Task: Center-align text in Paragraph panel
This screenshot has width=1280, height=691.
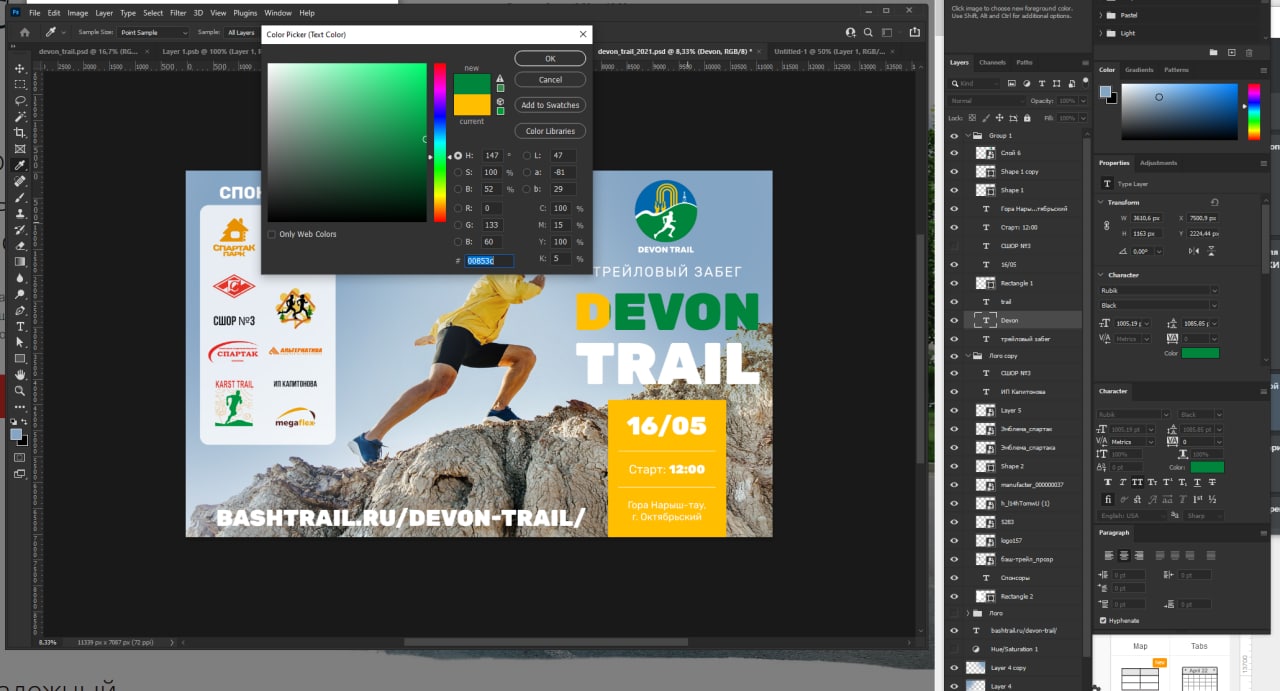Action: click(1122, 555)
